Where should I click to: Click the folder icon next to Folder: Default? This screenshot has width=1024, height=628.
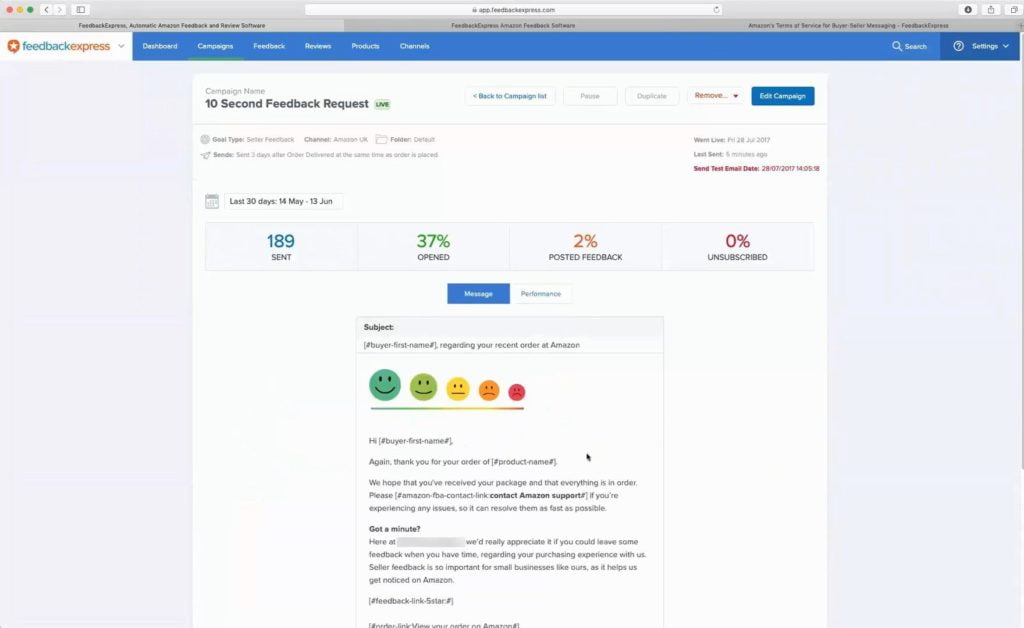point(381,139)
